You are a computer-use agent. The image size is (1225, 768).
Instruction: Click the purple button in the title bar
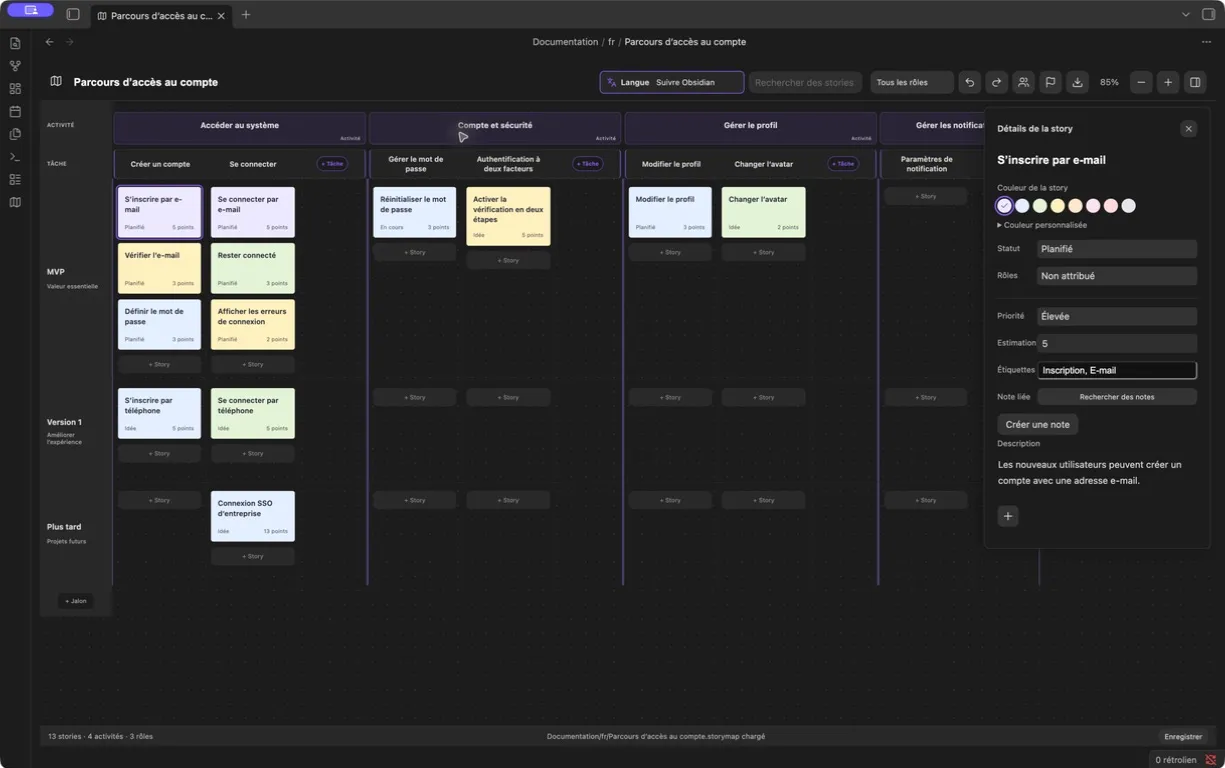[31, 10]
